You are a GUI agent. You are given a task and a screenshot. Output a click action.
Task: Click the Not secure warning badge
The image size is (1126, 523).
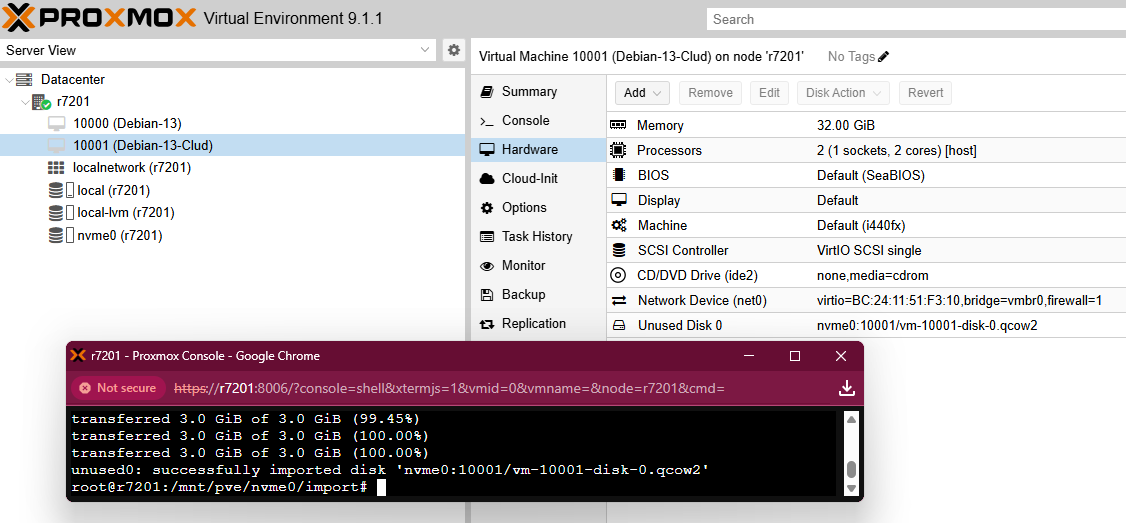point(117,388)
